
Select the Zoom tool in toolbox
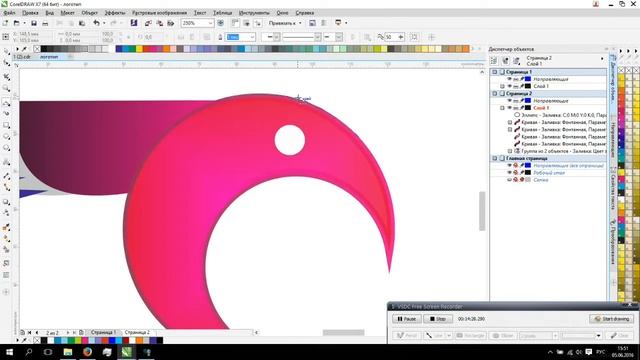click(x=6, y=88)
